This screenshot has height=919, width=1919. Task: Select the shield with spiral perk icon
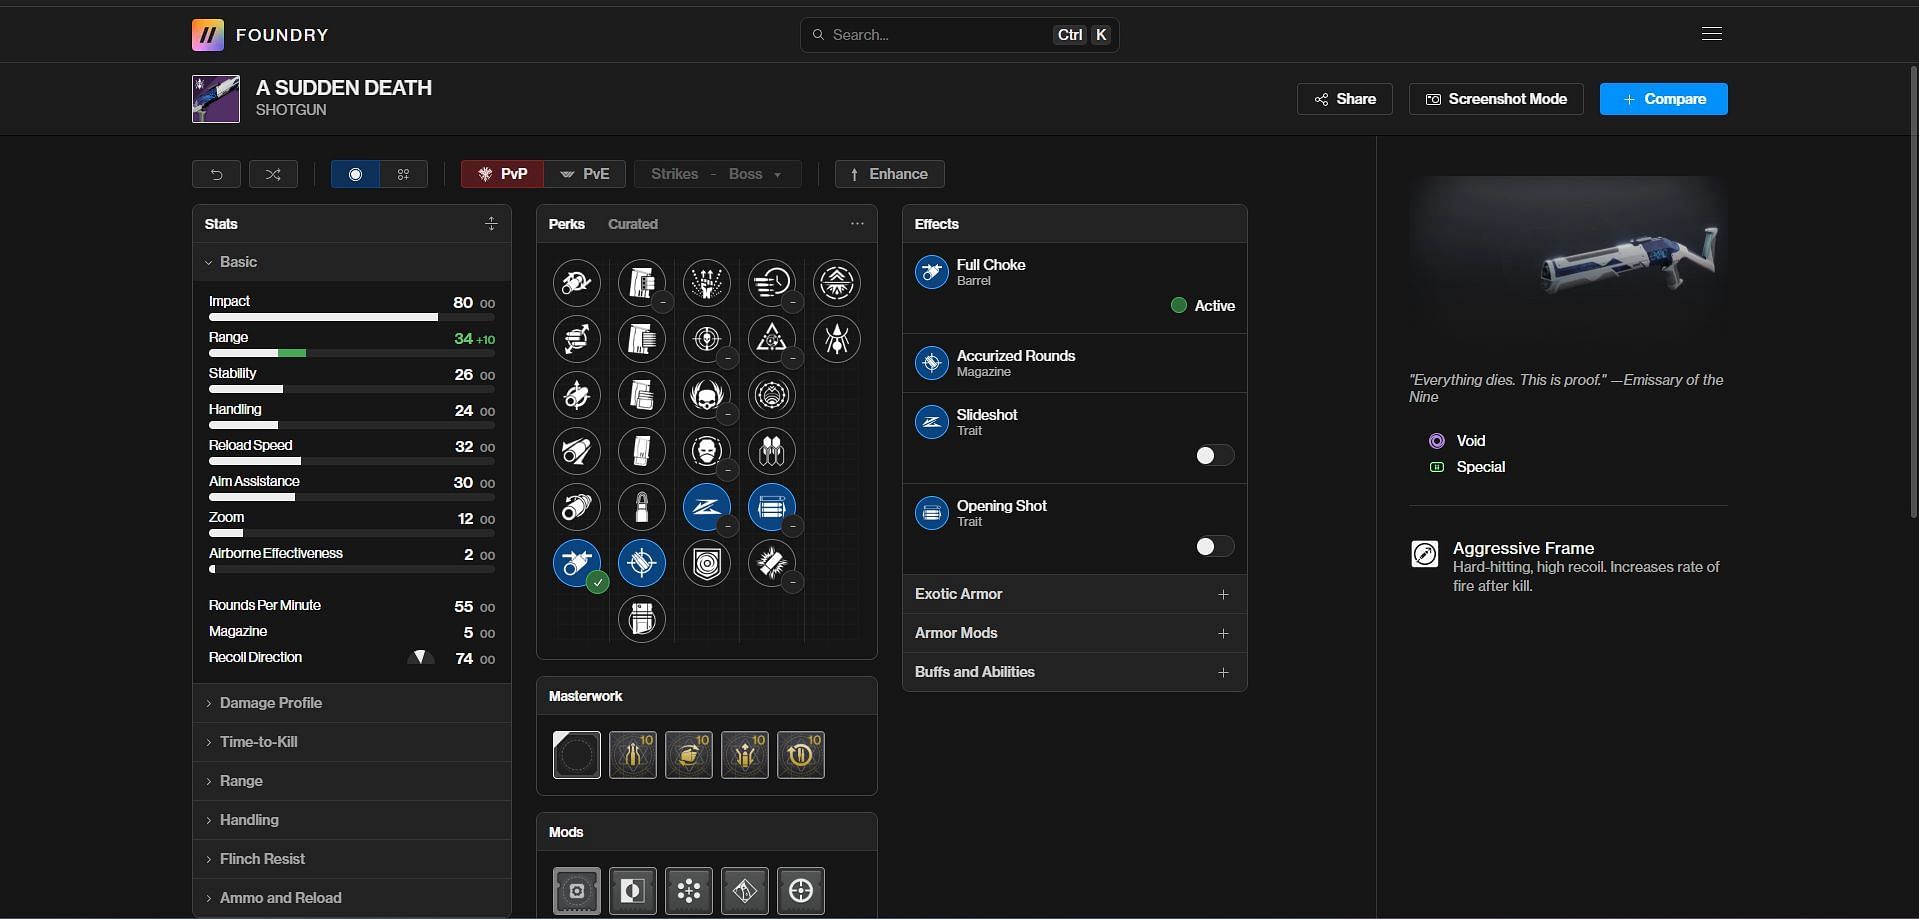click(707, 563)
